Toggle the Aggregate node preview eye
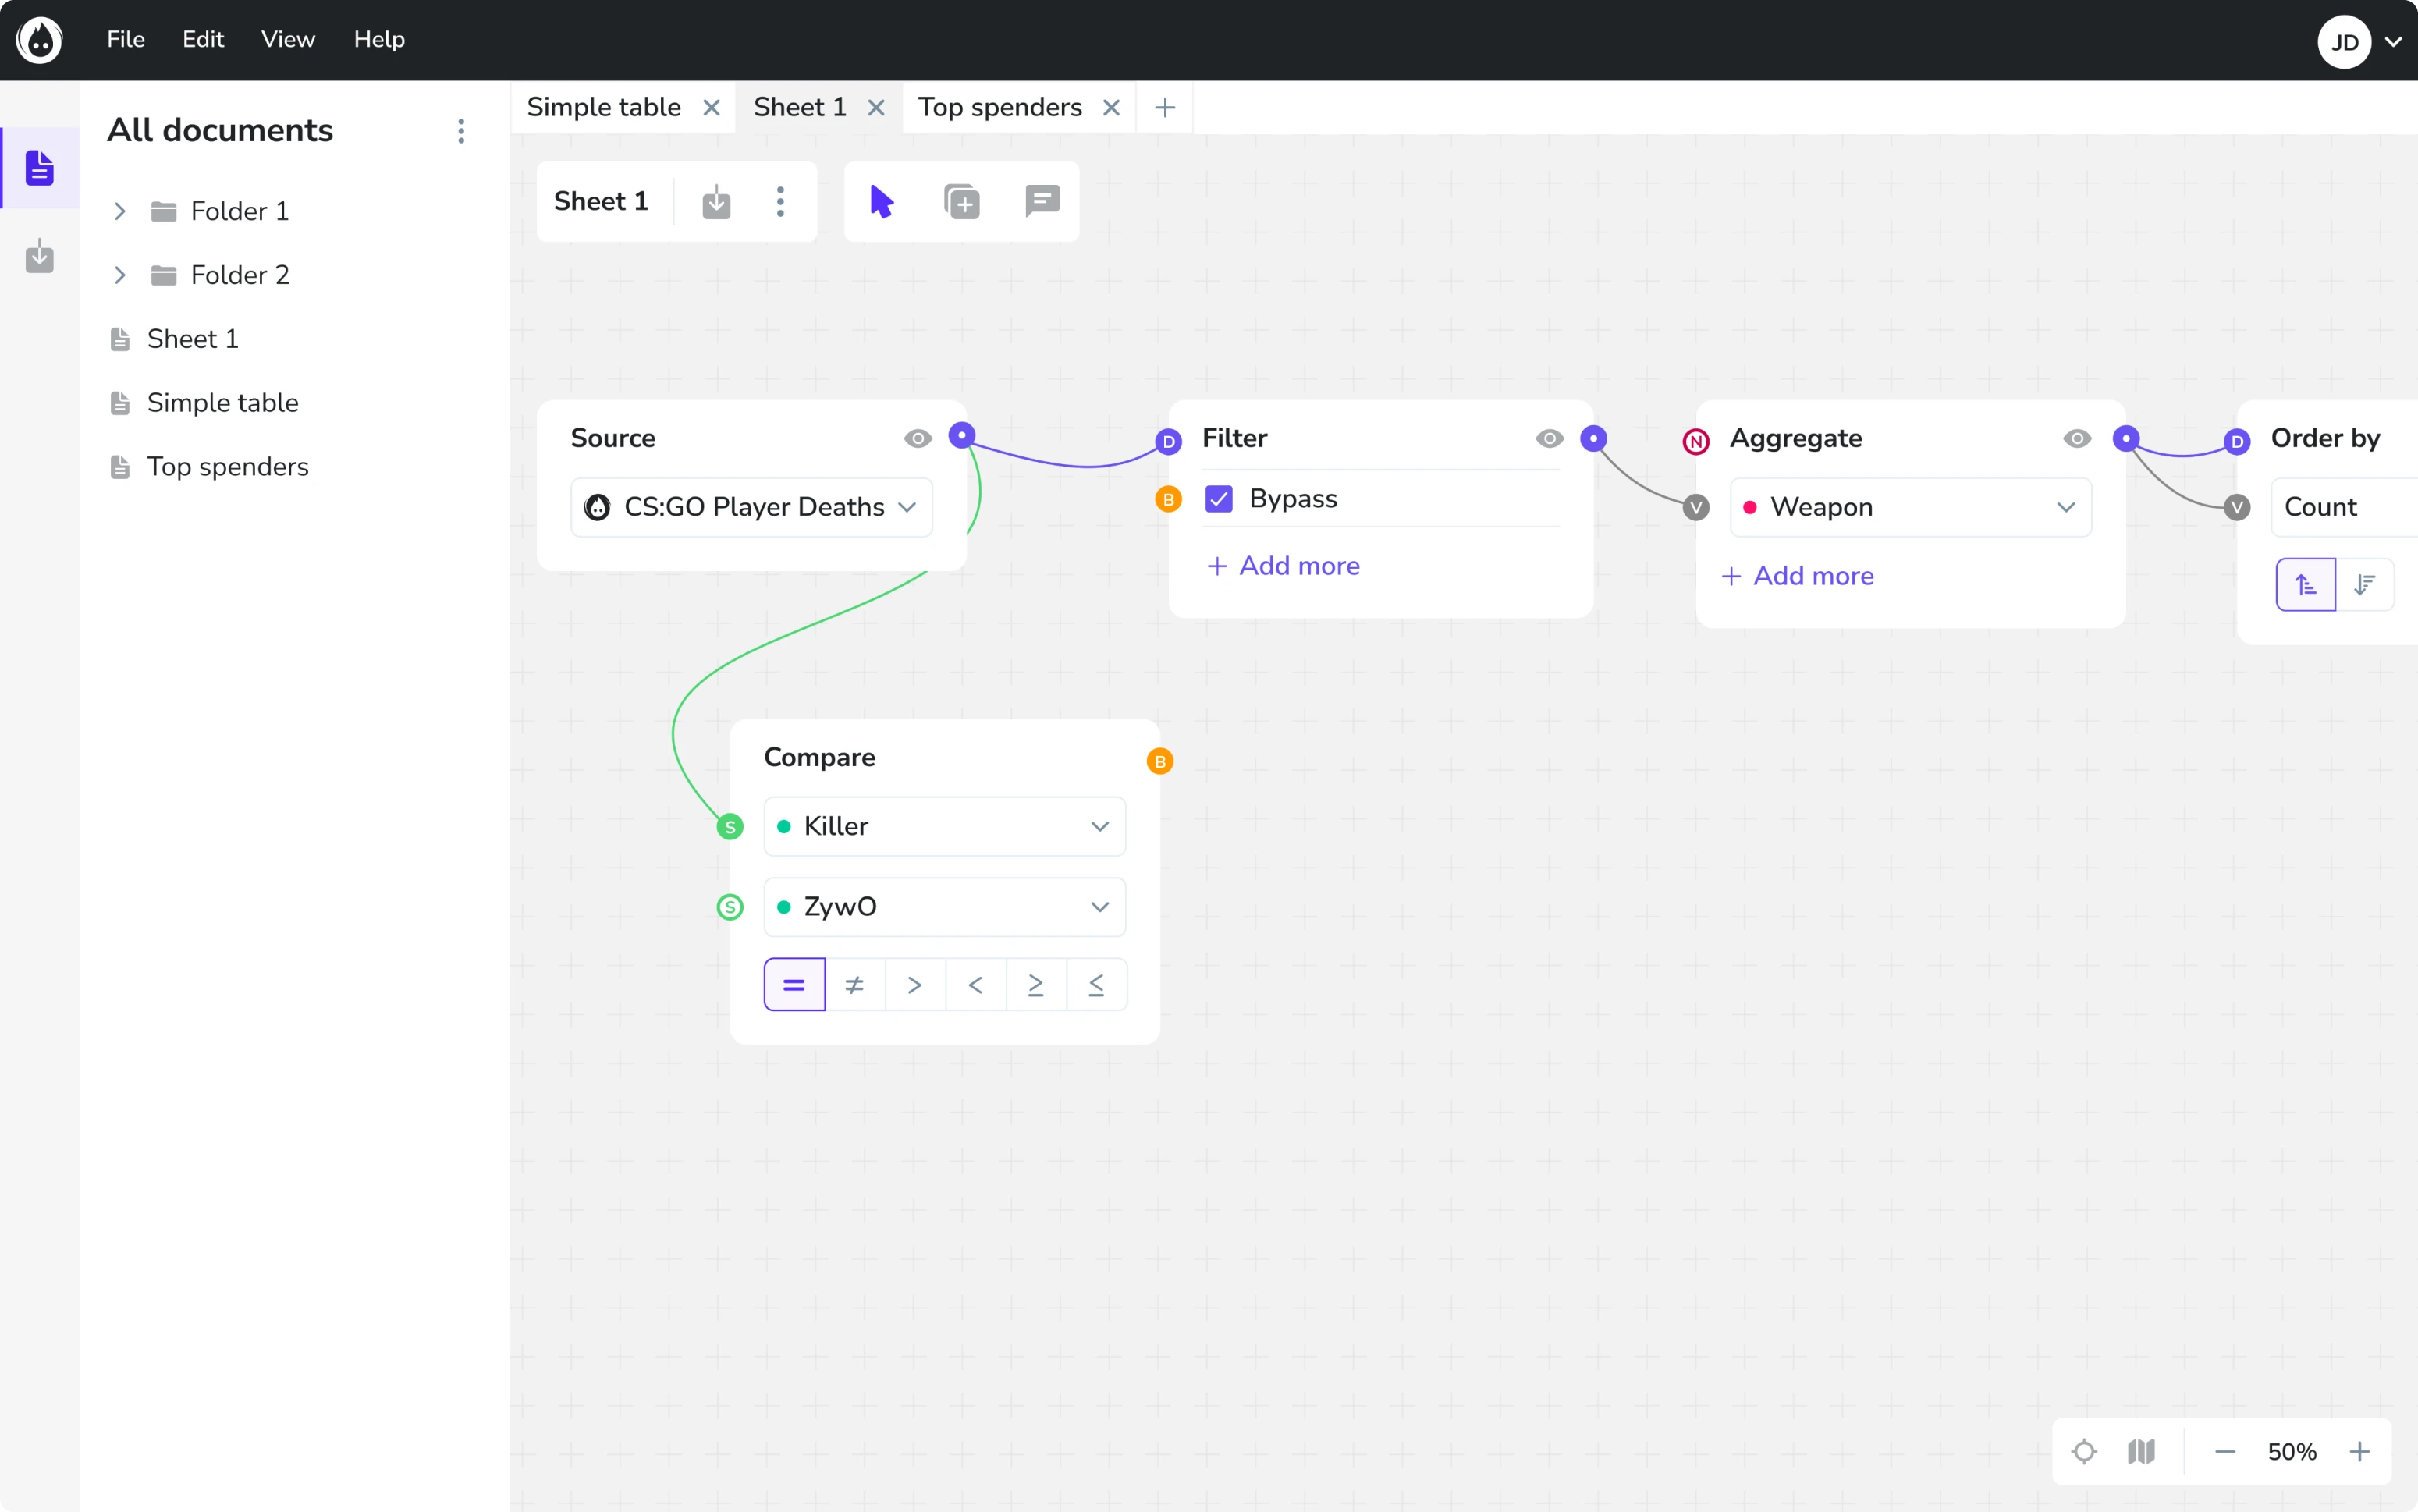Image resolution: width=2418 pixels, height=1512 pixels. (2077, 438)
